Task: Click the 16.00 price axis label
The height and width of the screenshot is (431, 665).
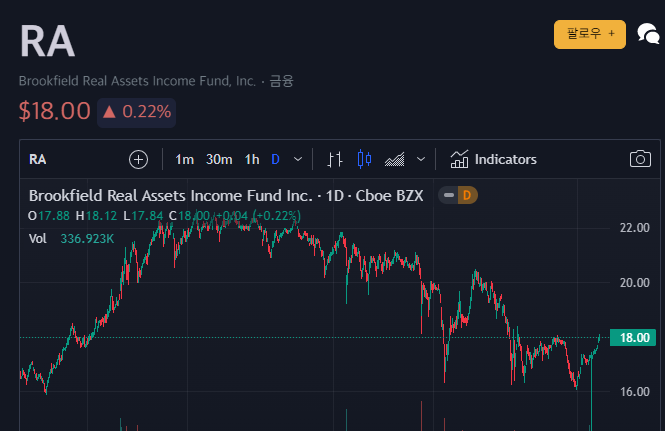Action: coord(634,392)
